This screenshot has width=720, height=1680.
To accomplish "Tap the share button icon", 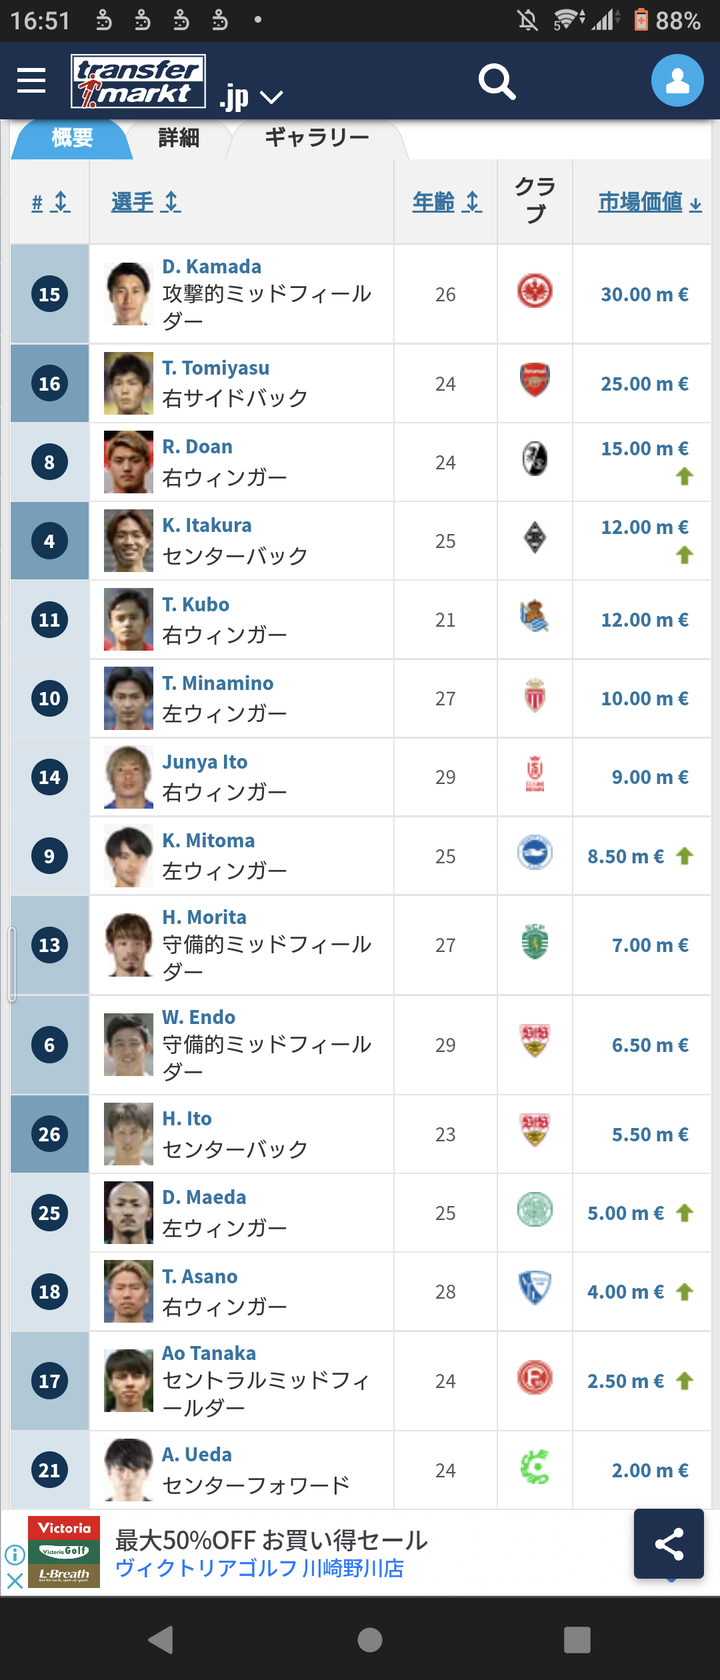I will [x=668, y=1543].
